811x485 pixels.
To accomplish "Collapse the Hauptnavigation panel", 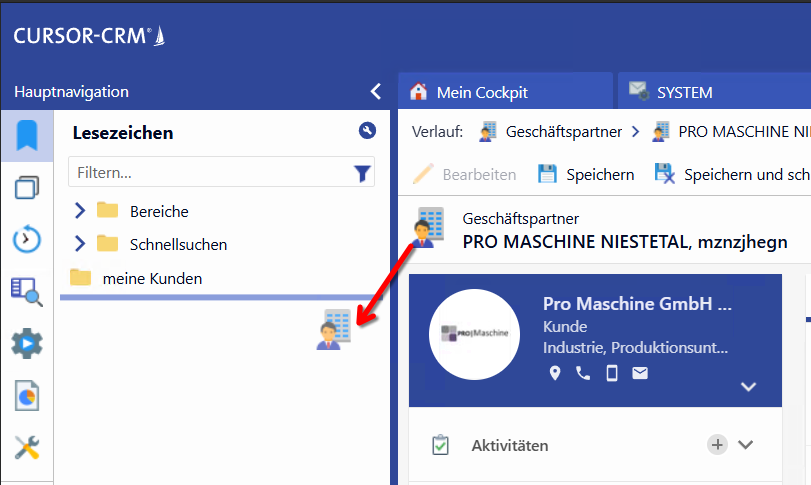I will coord(375,92).
